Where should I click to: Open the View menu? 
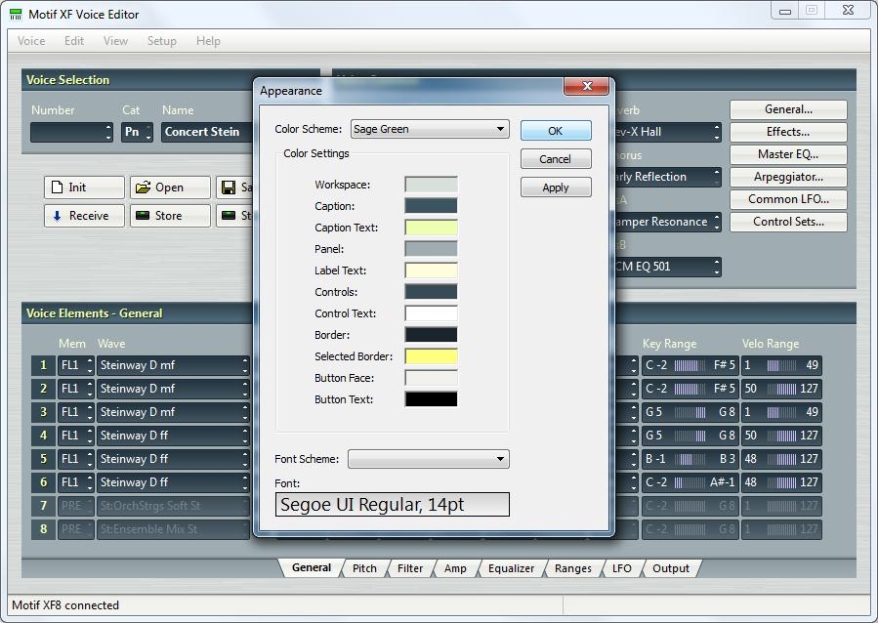coord(115,41)
